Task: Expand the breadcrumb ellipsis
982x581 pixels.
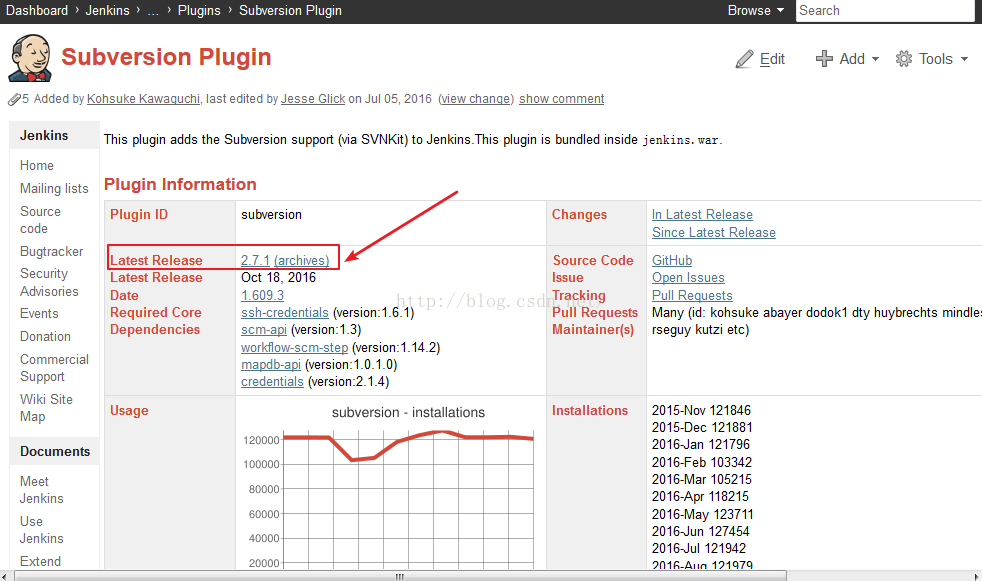Action: click(x=153, y=11)
